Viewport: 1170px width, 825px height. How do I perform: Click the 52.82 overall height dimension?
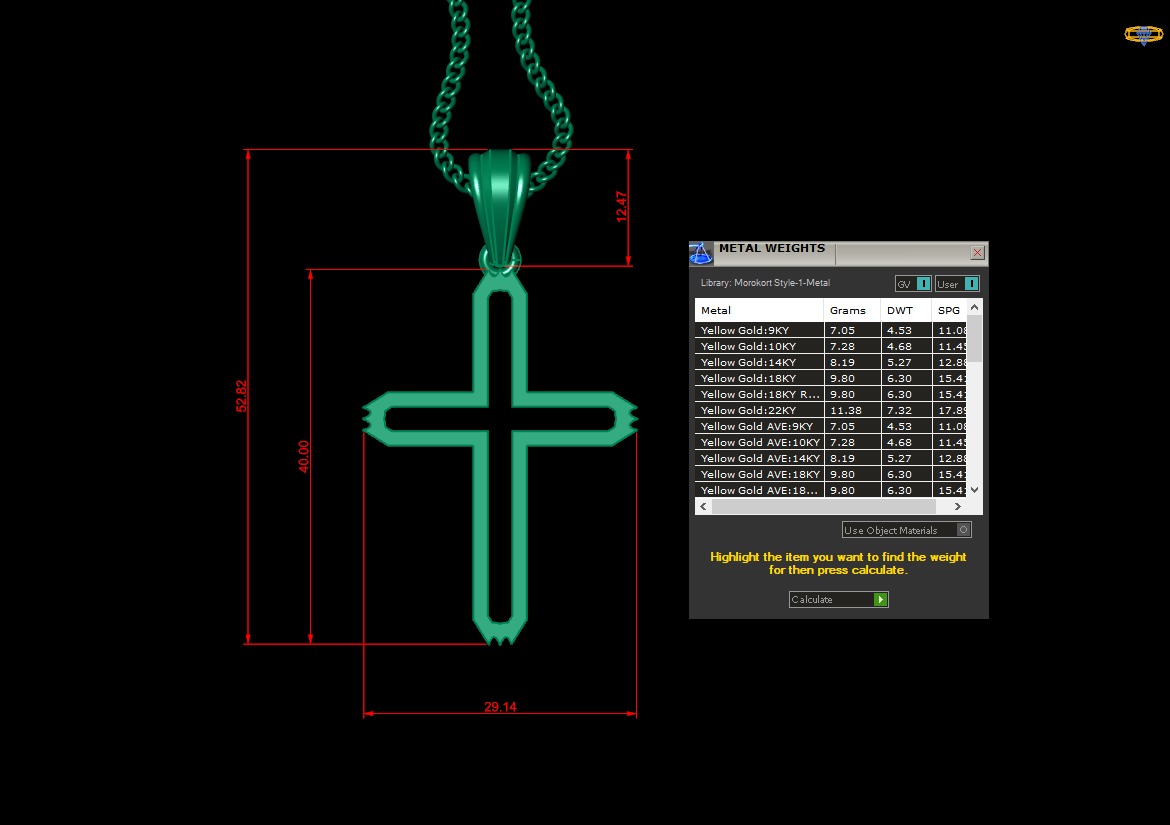241,396
